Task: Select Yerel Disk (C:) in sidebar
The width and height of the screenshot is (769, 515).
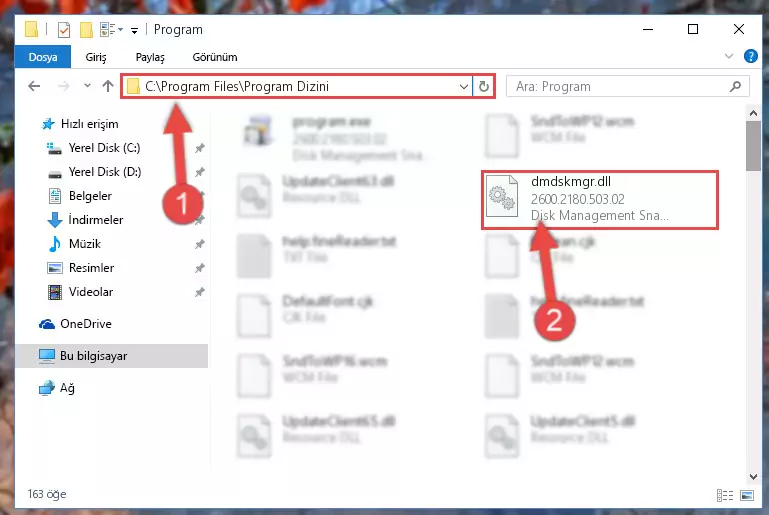Action: tap(104, 148)
